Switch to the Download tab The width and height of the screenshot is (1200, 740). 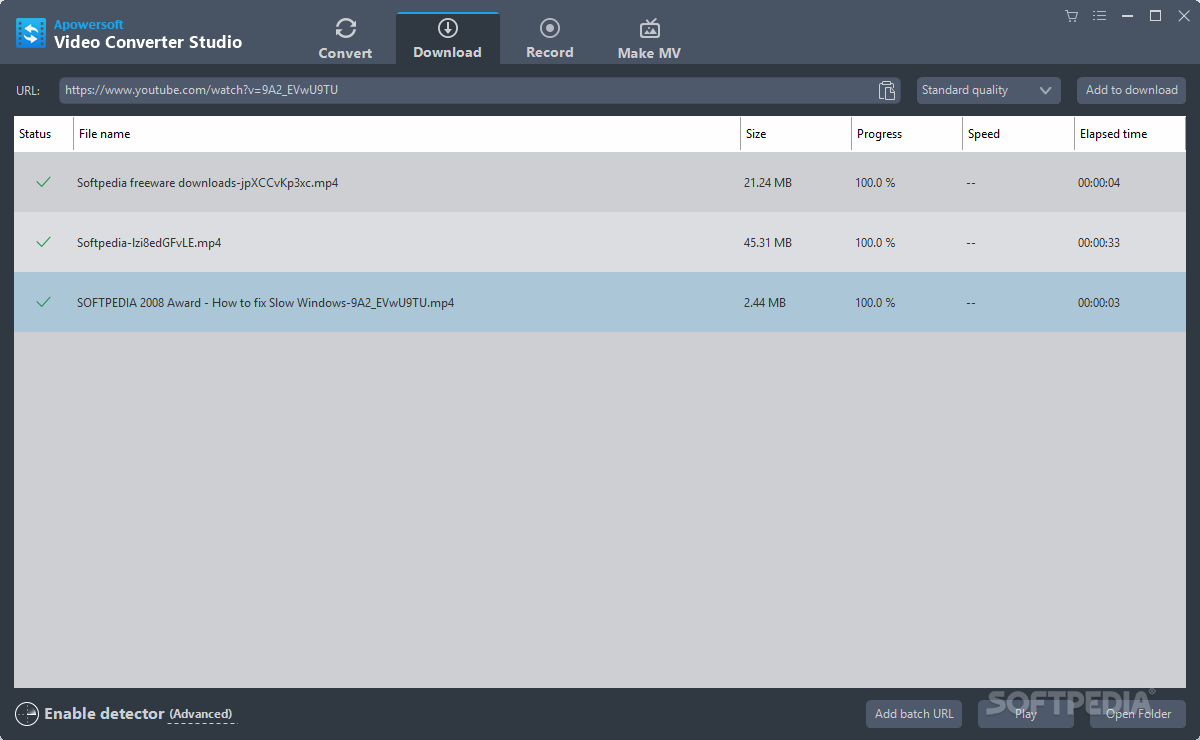pyautogui.click(x=448, y=39)
